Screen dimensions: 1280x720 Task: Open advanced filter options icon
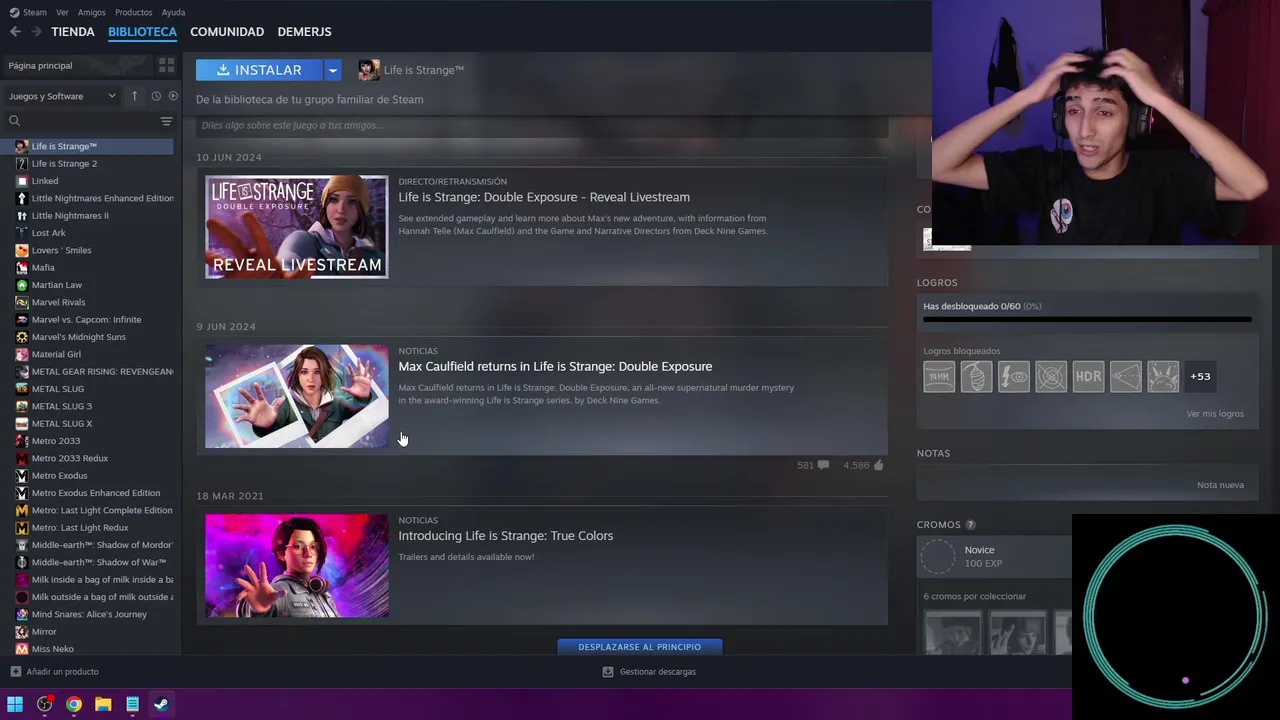point(166,121)
